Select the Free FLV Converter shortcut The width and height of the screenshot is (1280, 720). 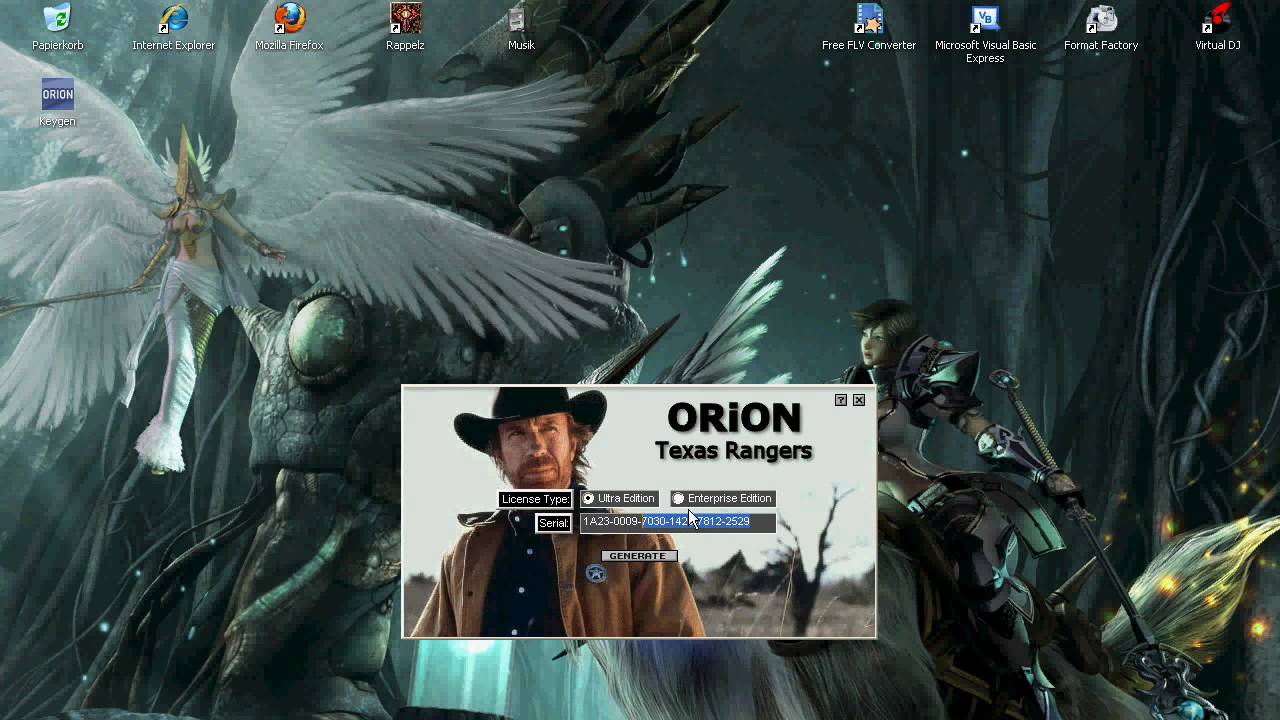tap(869, 27)
